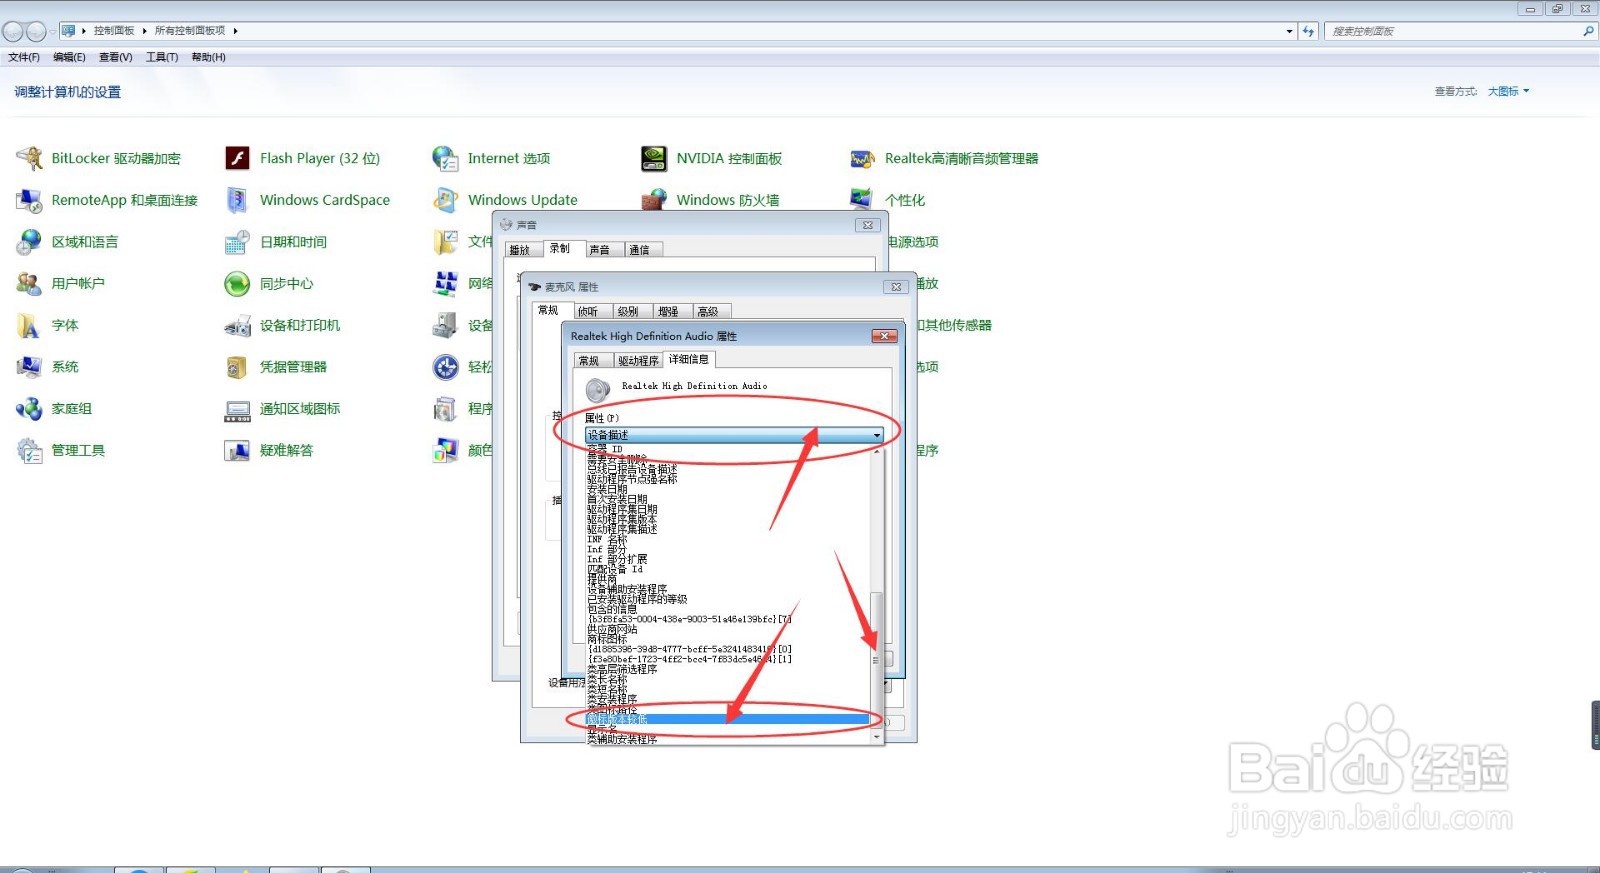This screenshot has height=873, width=1600.
Task: Open Flash Player (32 位) icon
Action: click(237, 158)
